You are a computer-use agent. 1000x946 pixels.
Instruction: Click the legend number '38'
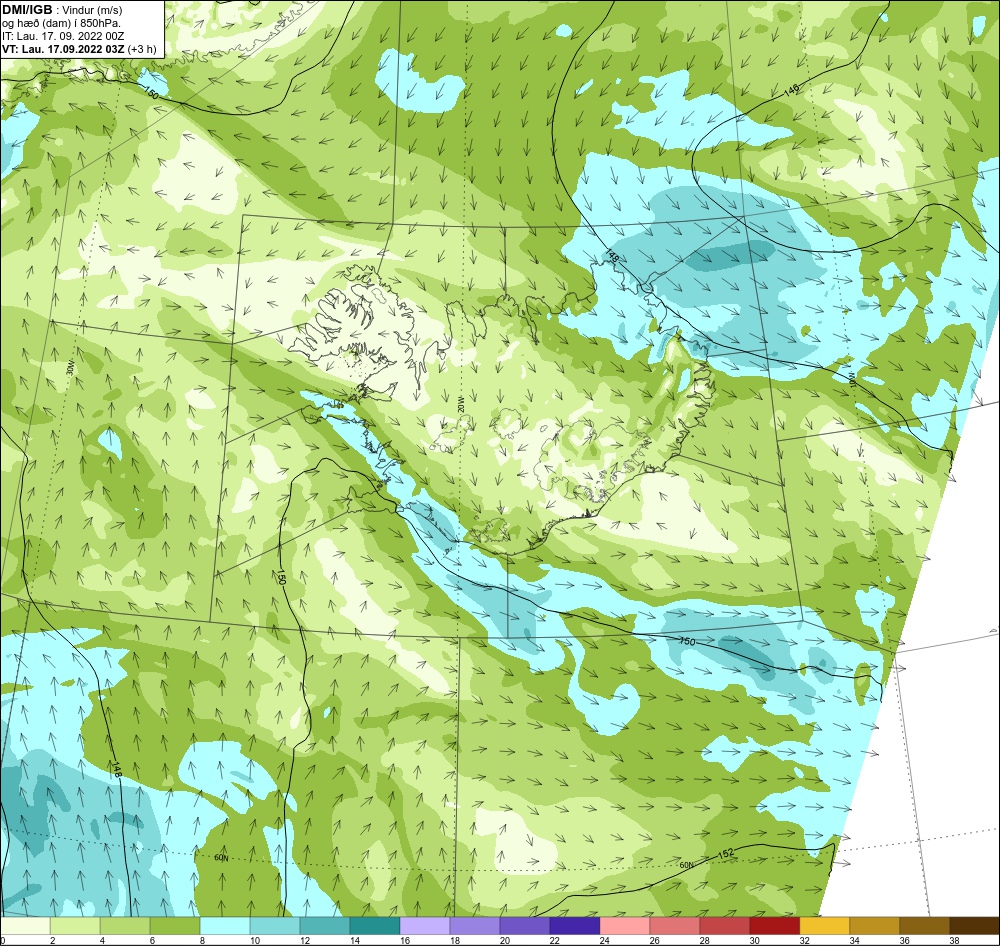coord(954,940)
